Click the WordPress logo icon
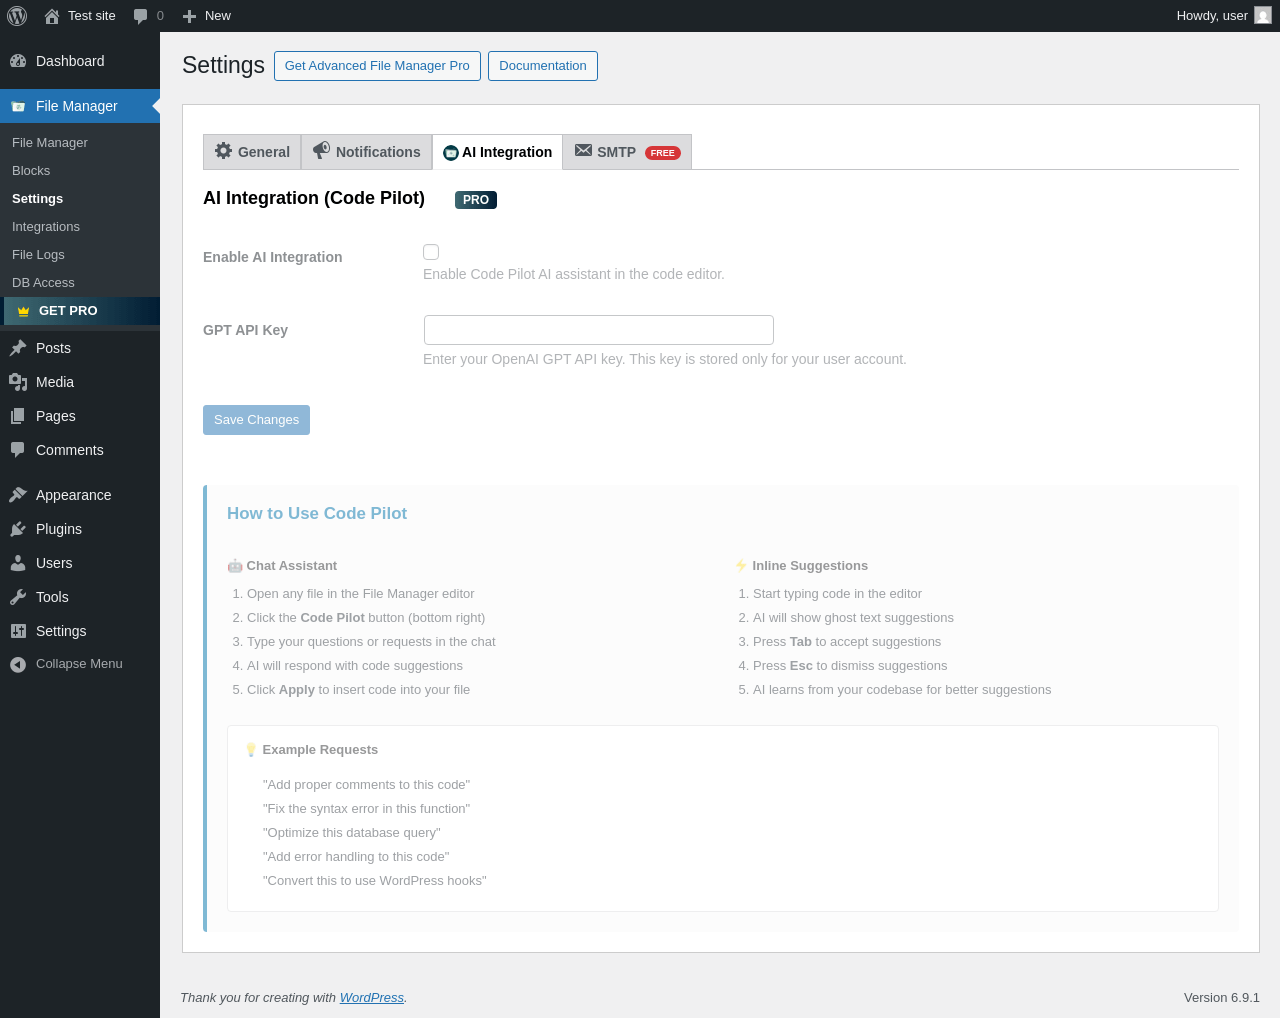The width and height of the screenshot is (1280, 1018). coord(17,16)
